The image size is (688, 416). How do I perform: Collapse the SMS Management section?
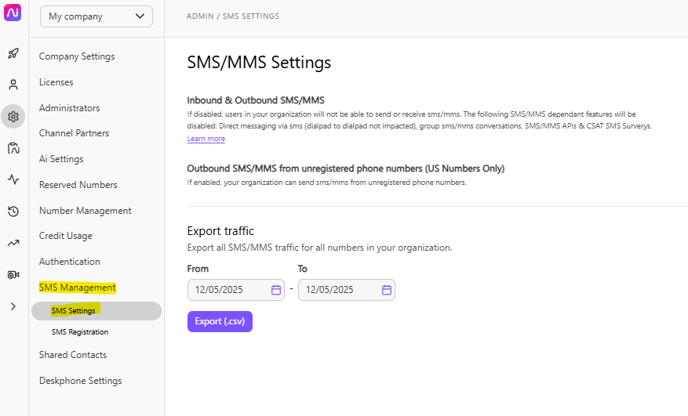point(77,287)
